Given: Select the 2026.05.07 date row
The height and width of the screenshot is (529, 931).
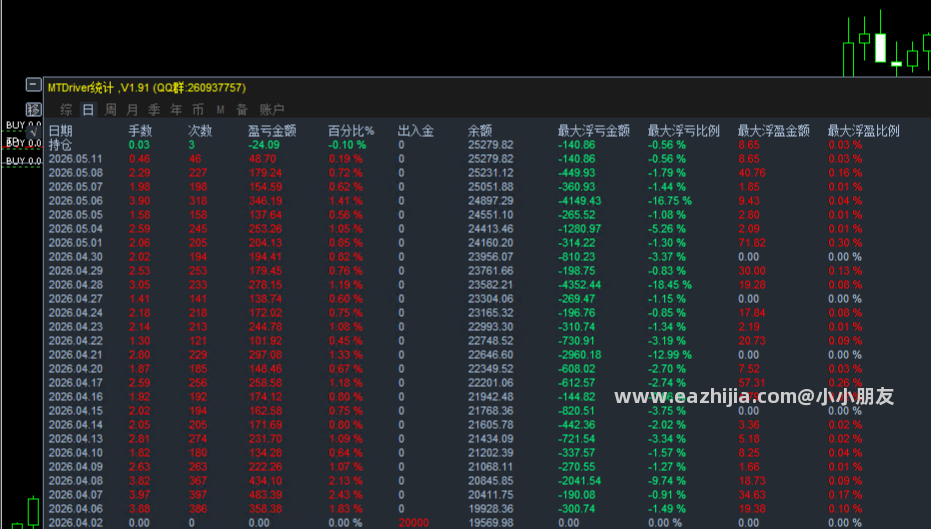Looking at the screenshot, I should tap(75, 187).
